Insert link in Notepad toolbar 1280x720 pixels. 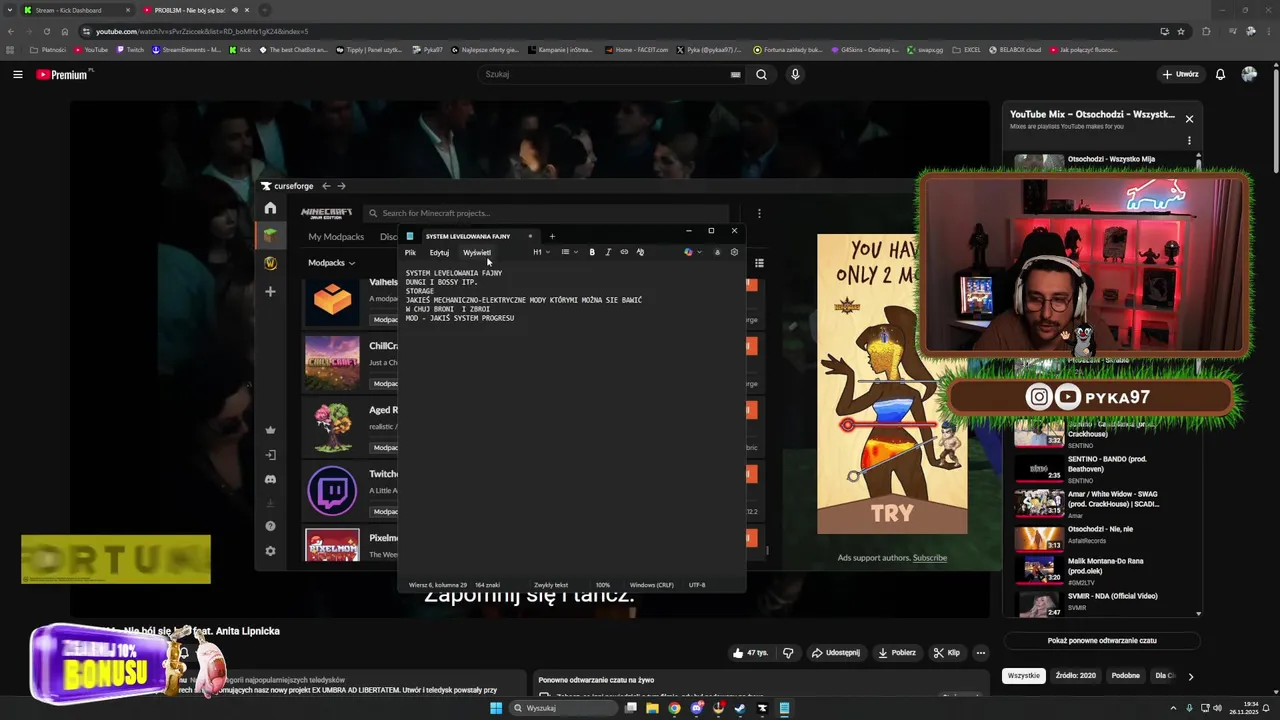click(x=624, y=252)
